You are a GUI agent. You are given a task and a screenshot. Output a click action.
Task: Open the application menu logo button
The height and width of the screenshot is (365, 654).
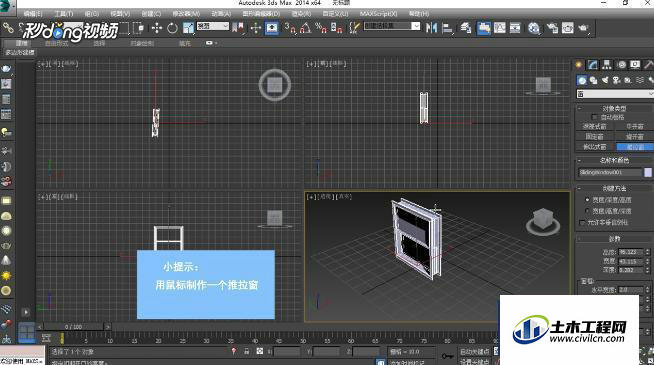click(8, 8)
